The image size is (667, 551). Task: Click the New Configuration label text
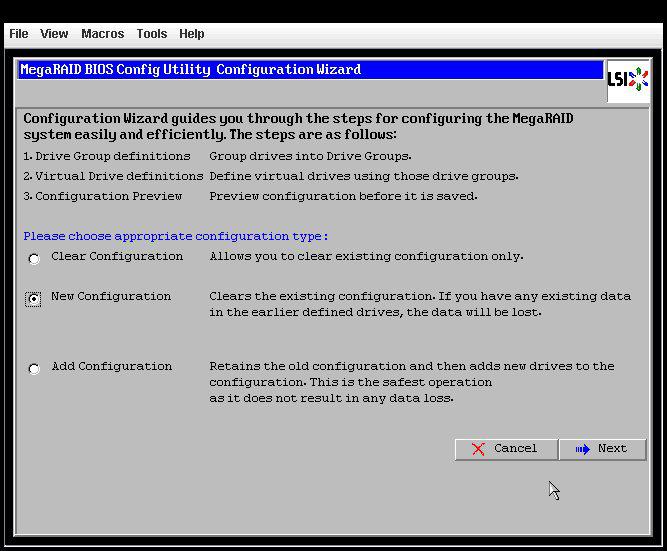(111, 297)
